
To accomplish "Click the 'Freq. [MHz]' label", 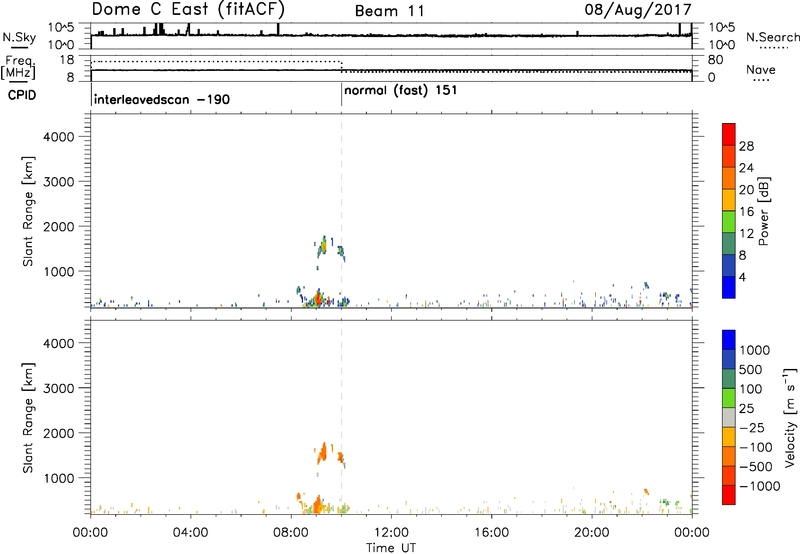I will [x=18, y=67].
